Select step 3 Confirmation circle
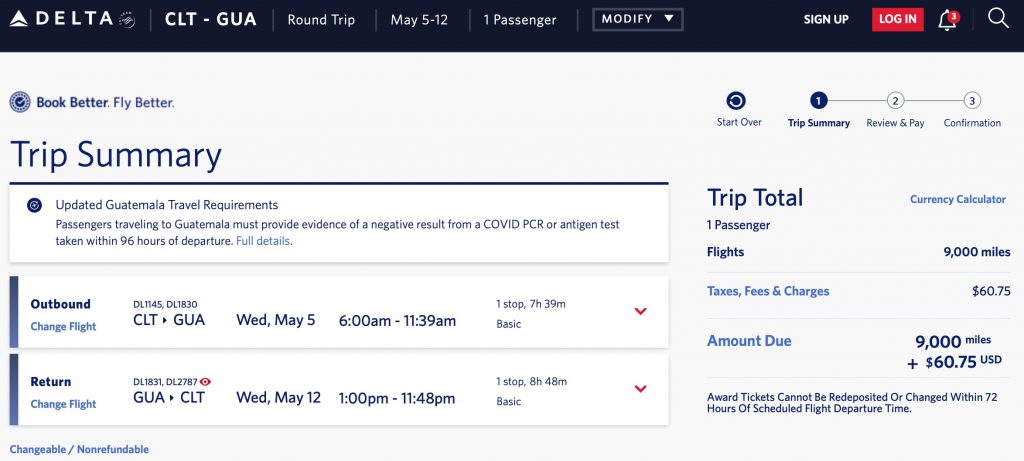This screenshot has height=461, width=1024. click(x=972, y=100)
